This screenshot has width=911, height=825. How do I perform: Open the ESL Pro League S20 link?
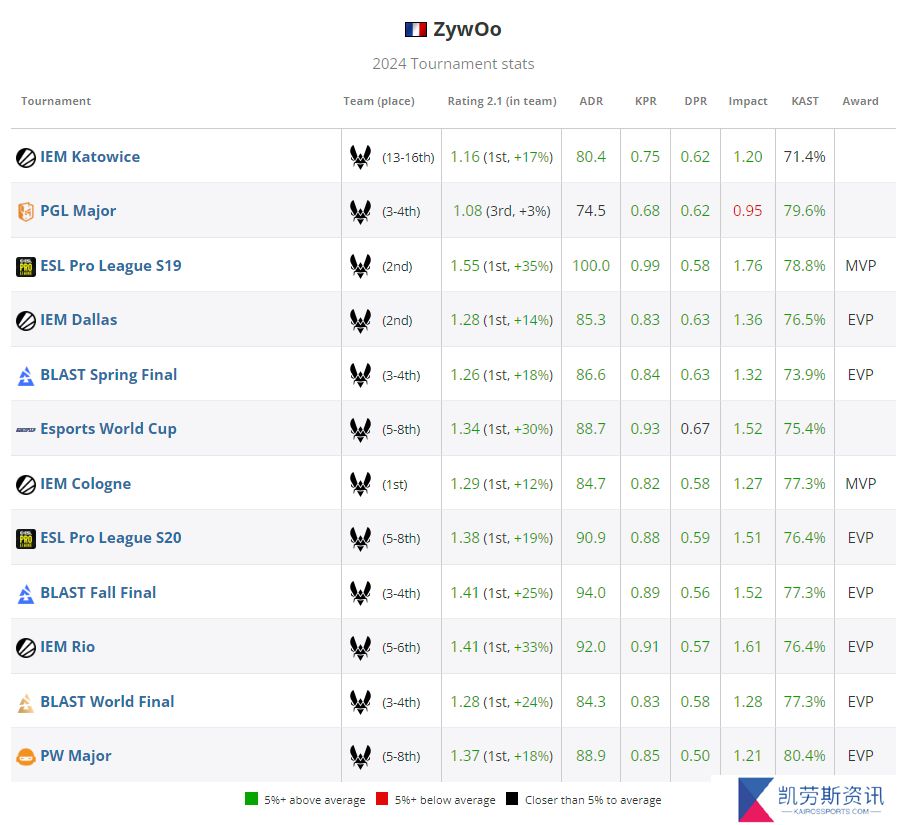point(110,538)
